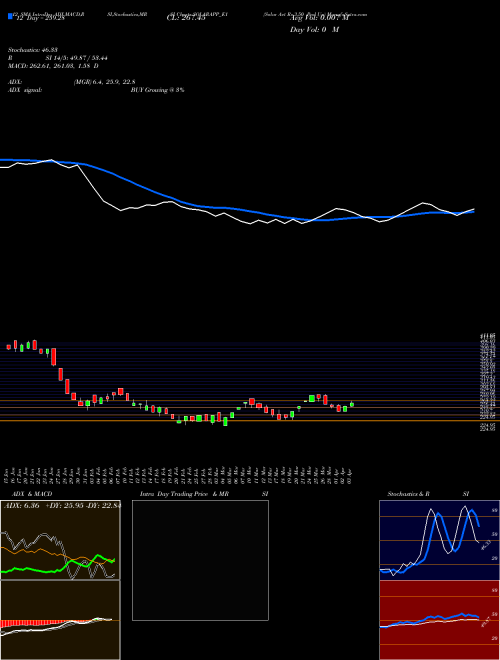Click the 'Stochastics: 46.33' reading
The image size is (500, 660).
tap(33, 50)
